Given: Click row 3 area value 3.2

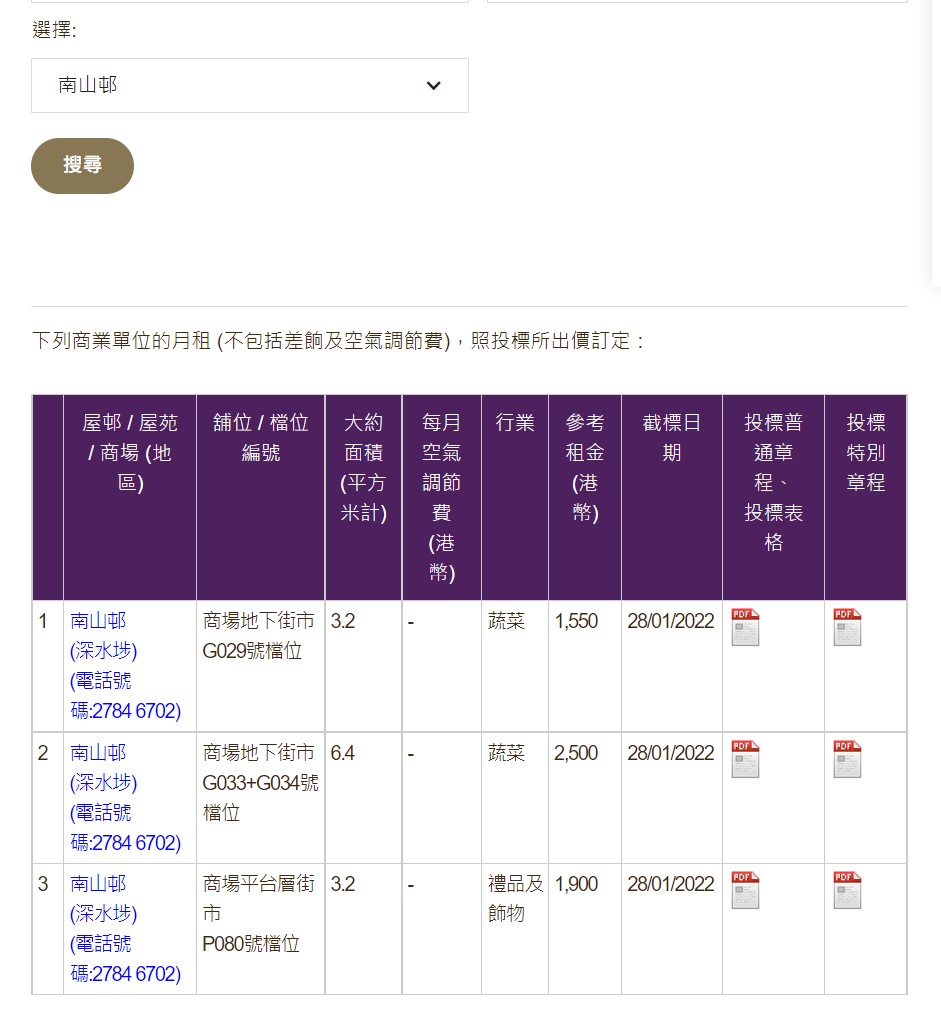Looking at the screenshot, I should pyautogui.click(x=343, y=884).
